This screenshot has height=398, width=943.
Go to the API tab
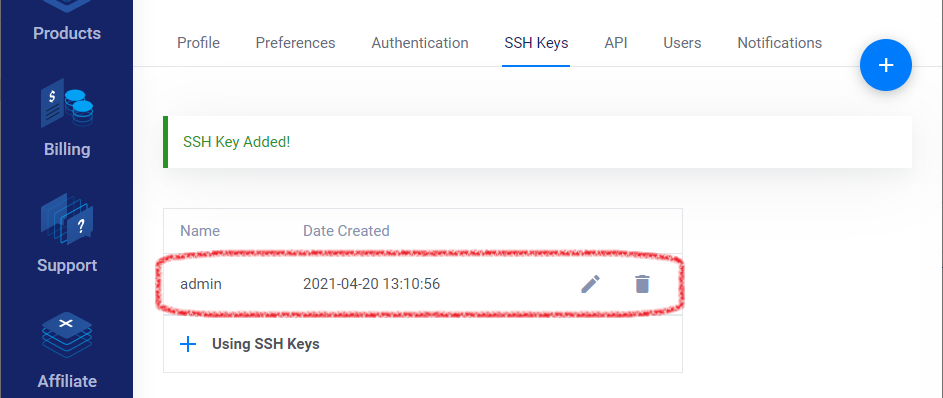[616, 43]
